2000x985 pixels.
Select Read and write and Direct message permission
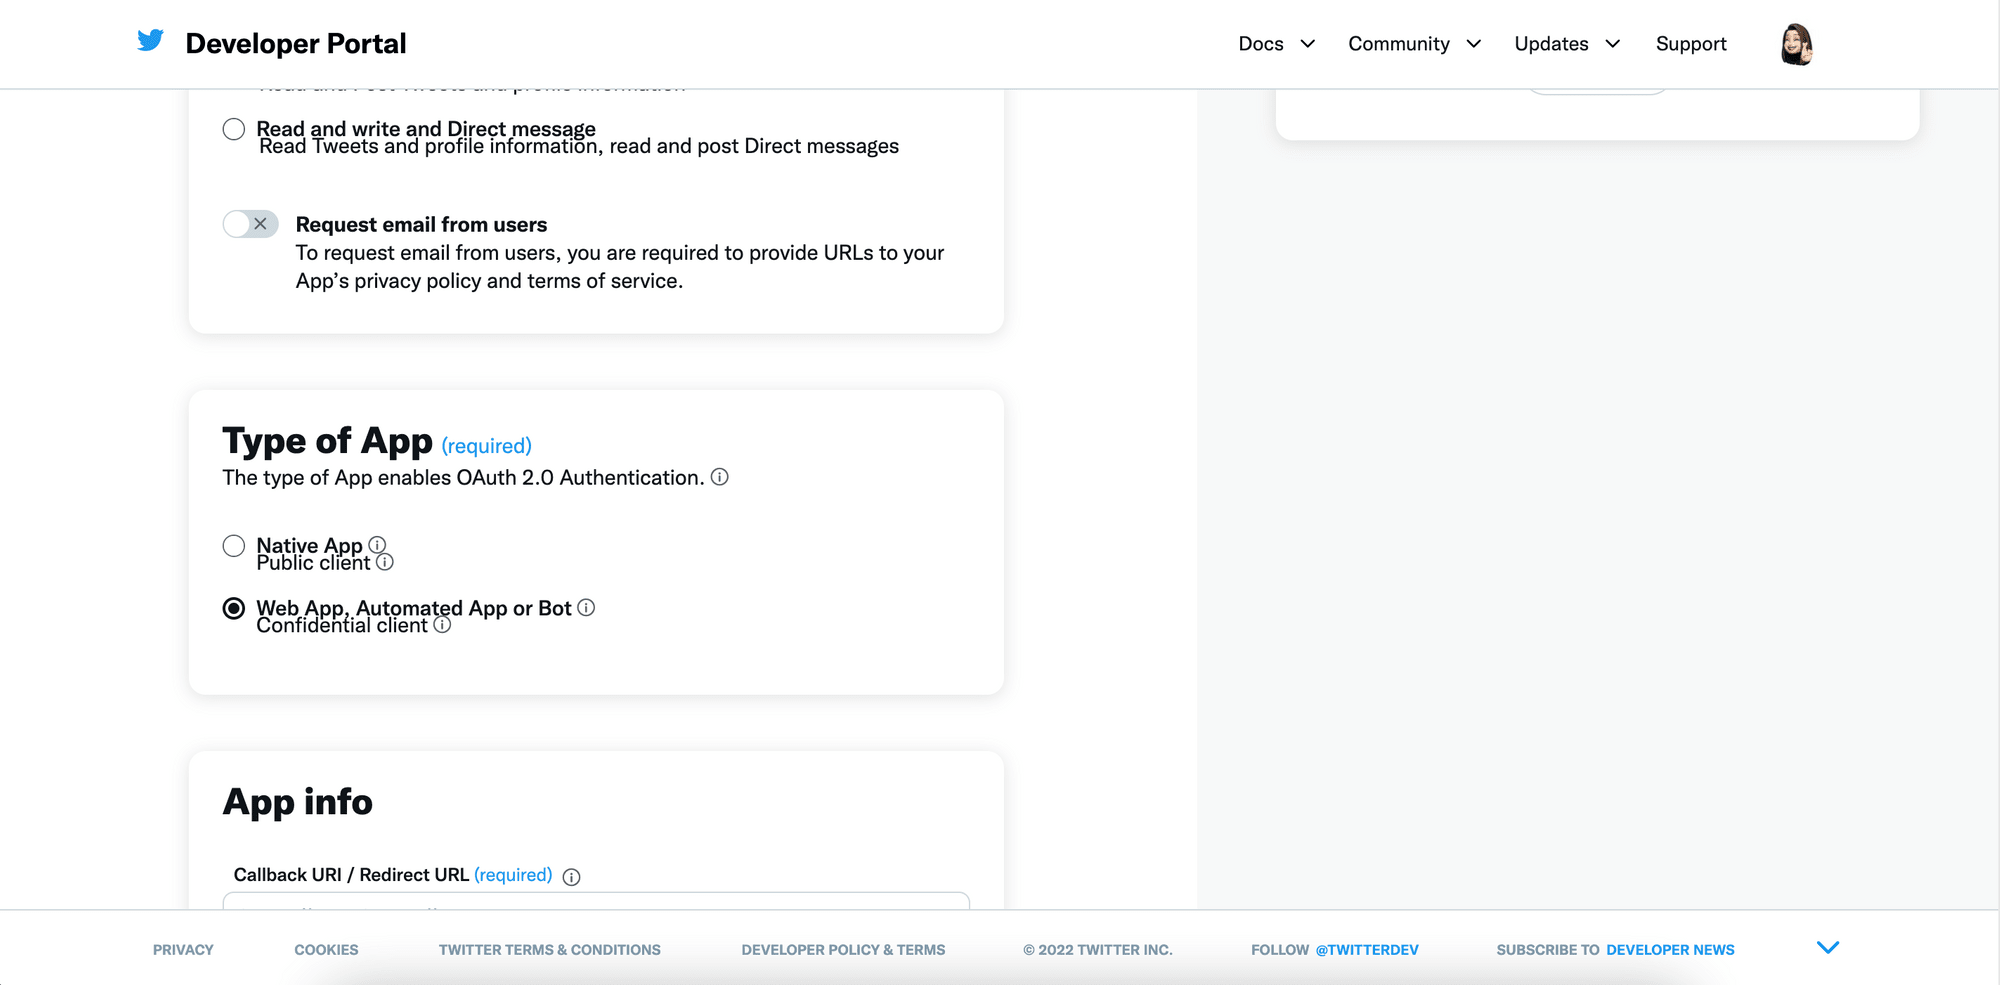click(233, 129)
